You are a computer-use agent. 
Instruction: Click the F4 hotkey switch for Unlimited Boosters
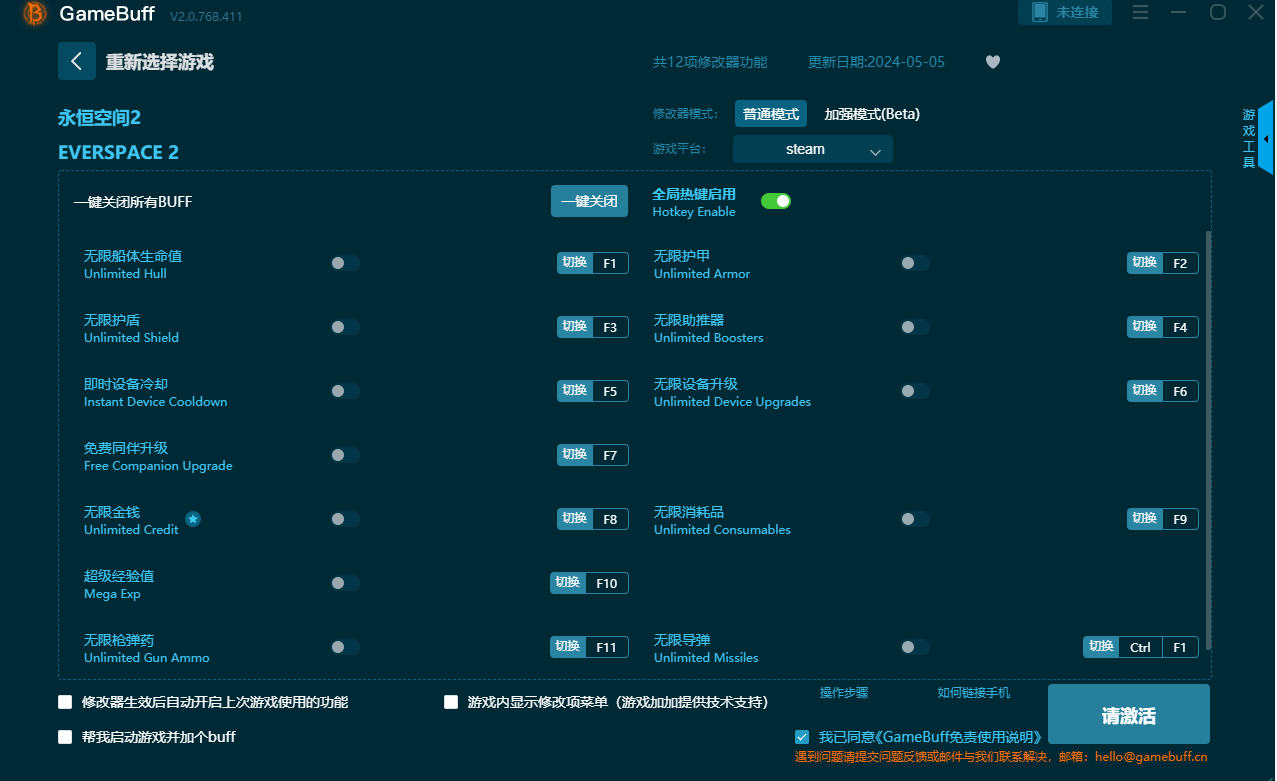(x=1163, y=327)
